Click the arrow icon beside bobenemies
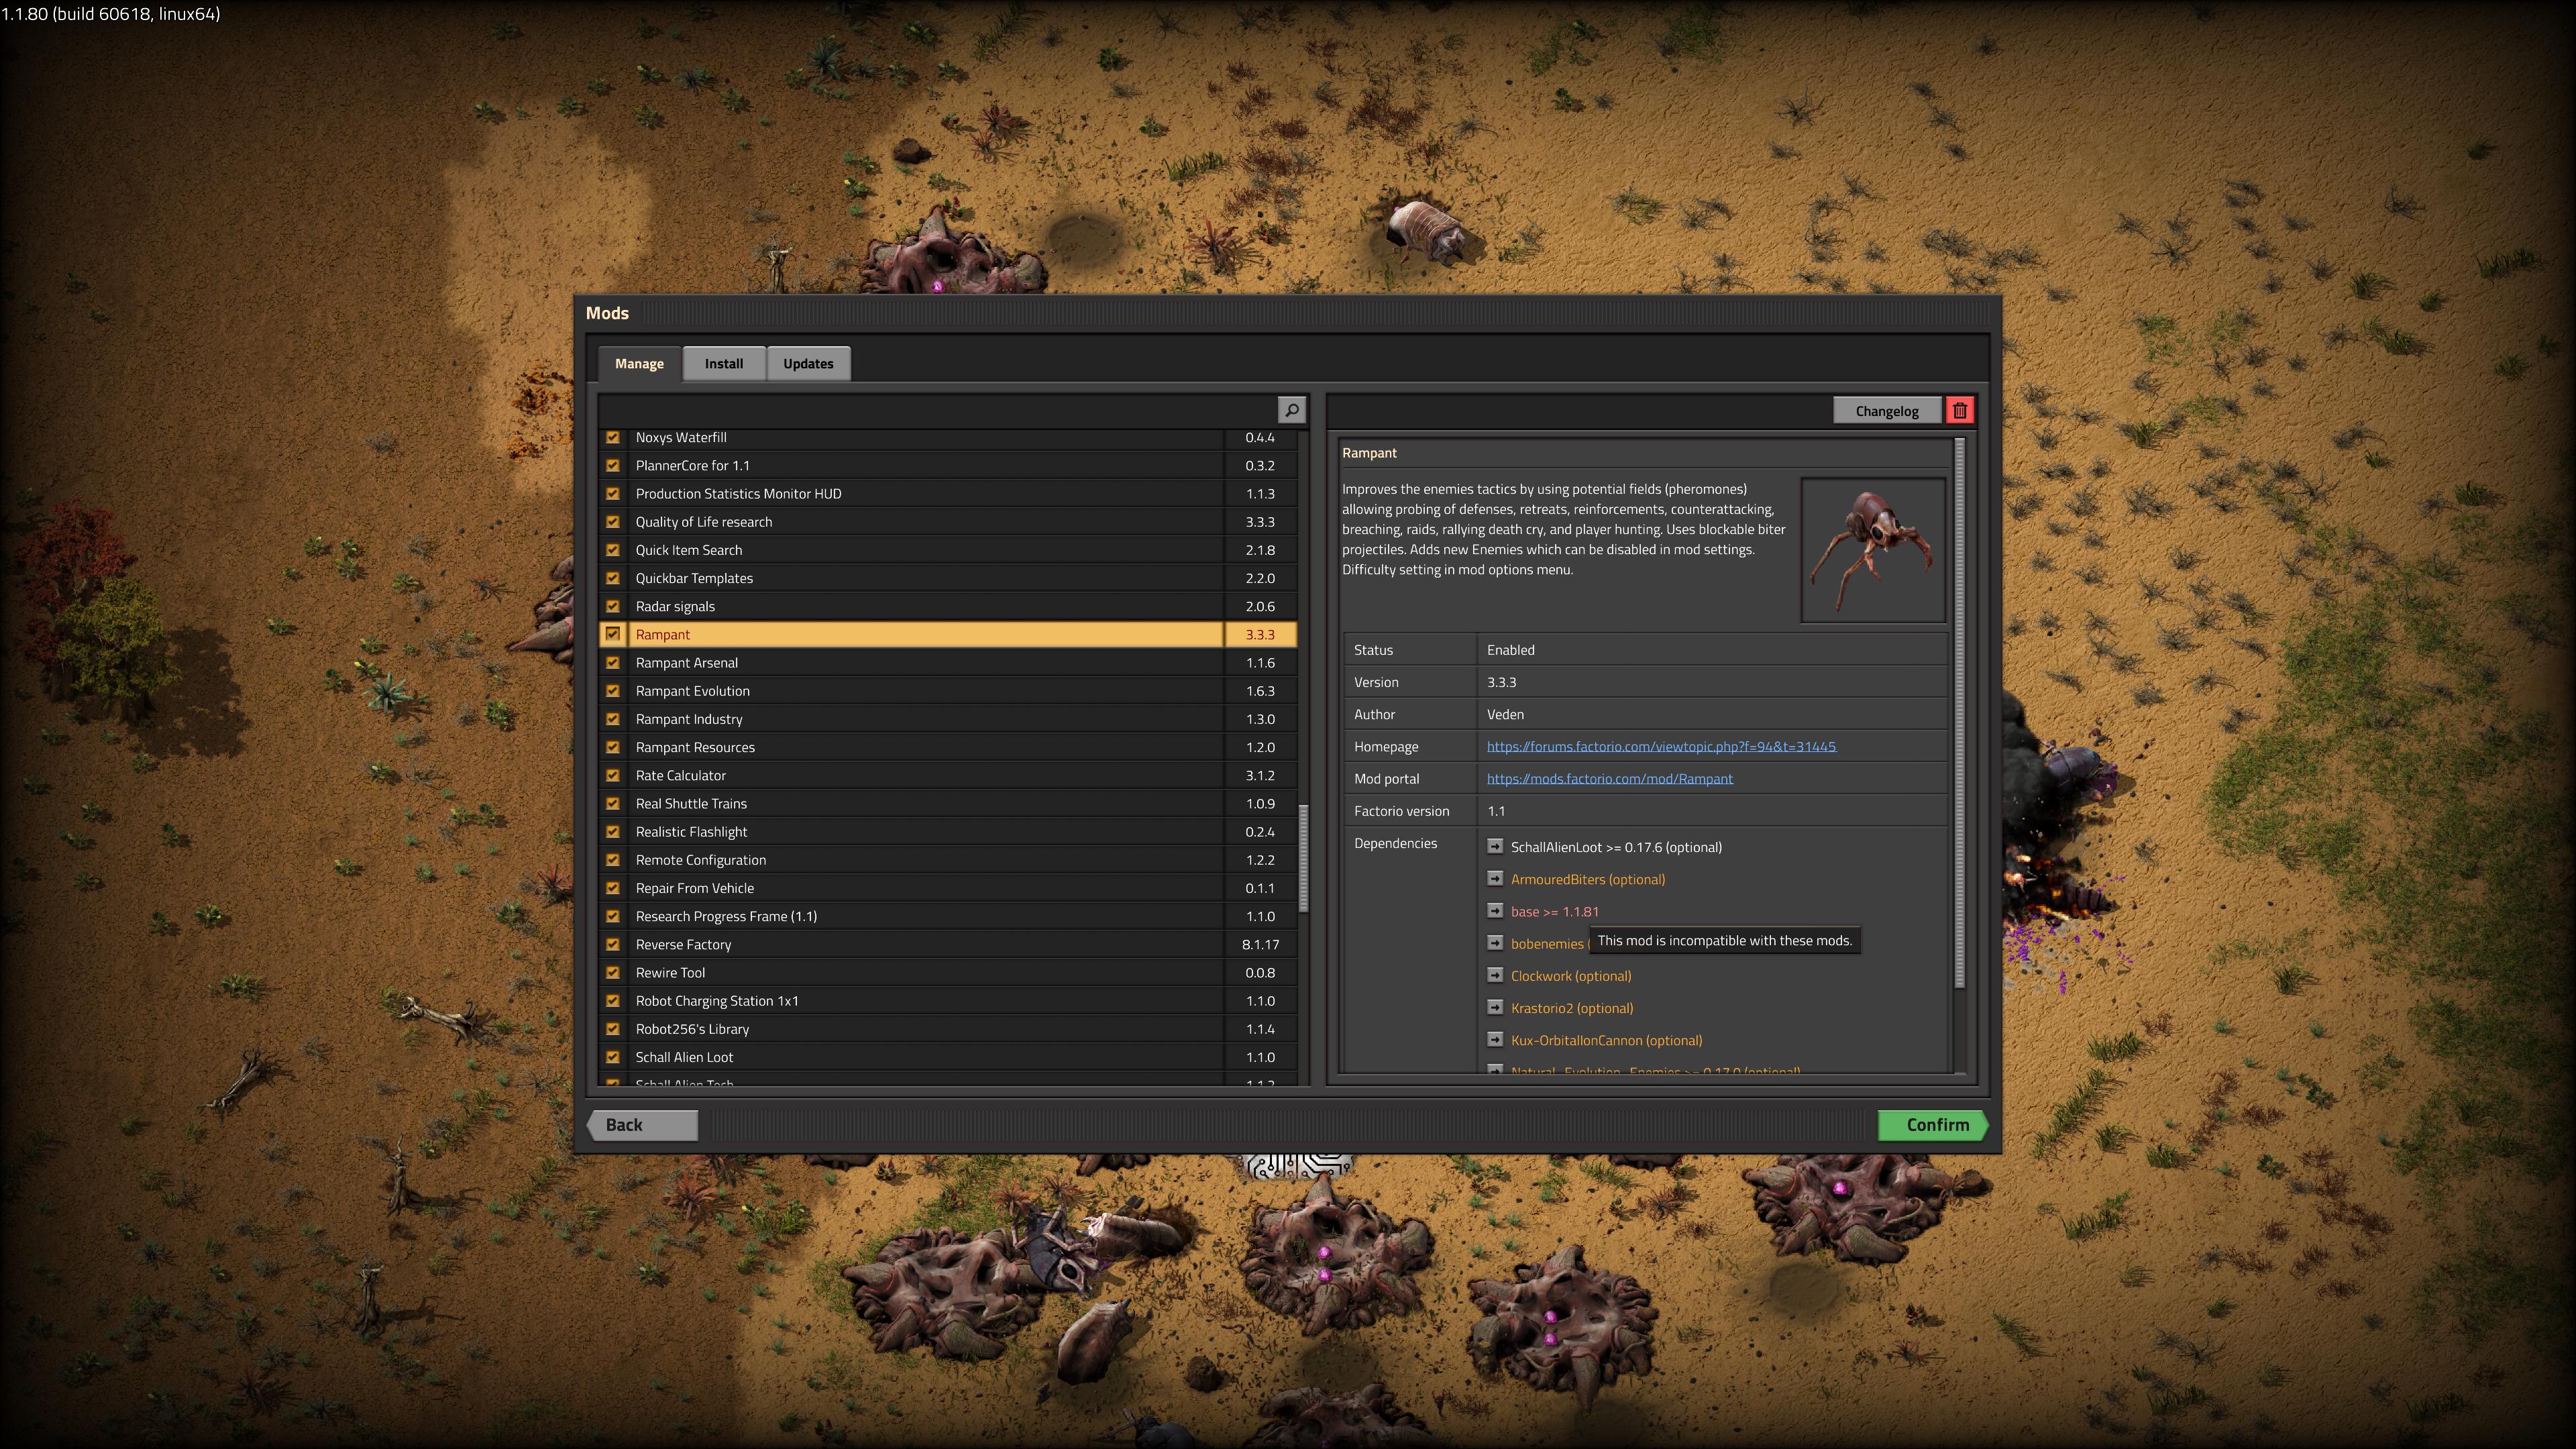 1495,943
